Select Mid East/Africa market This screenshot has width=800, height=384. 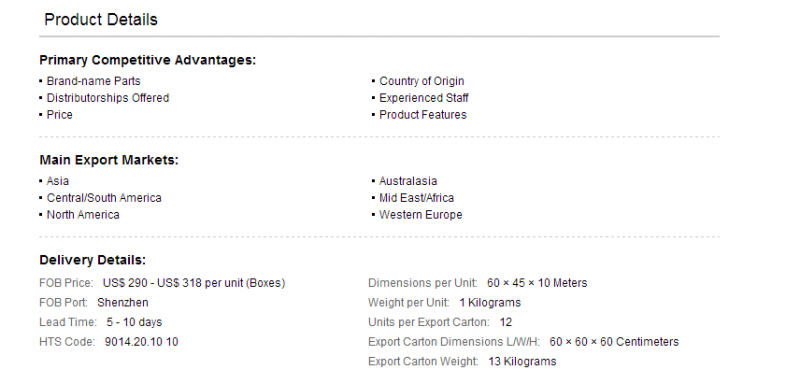[416, 198]
